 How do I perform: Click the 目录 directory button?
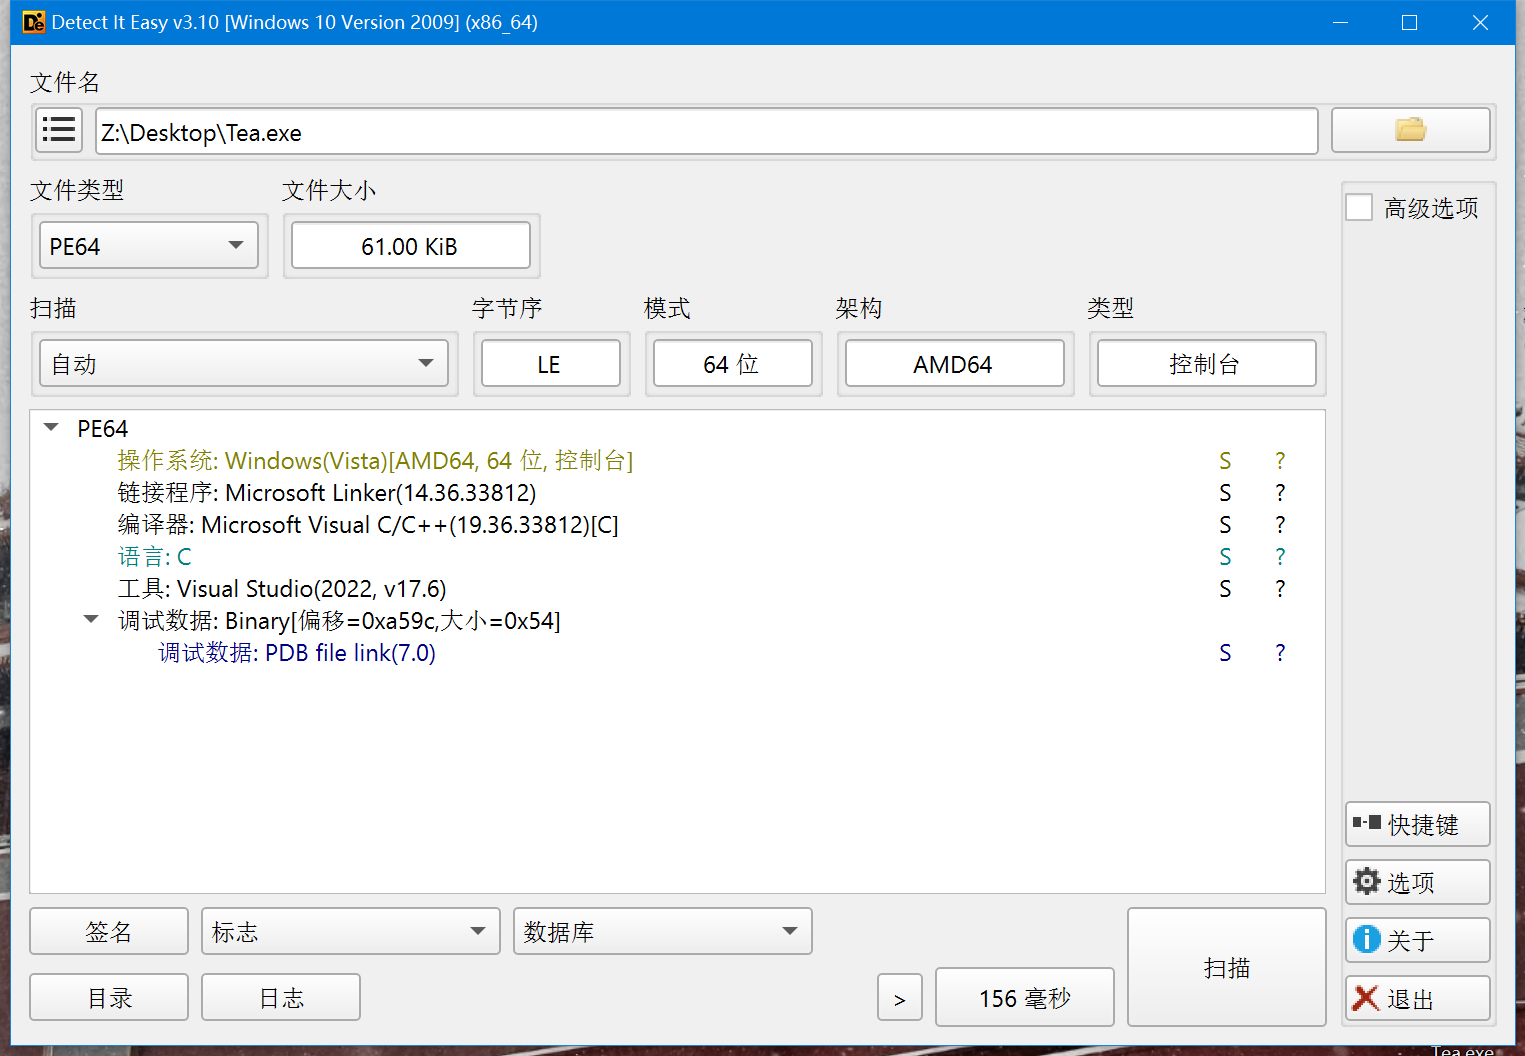click(x=109, y=997)
